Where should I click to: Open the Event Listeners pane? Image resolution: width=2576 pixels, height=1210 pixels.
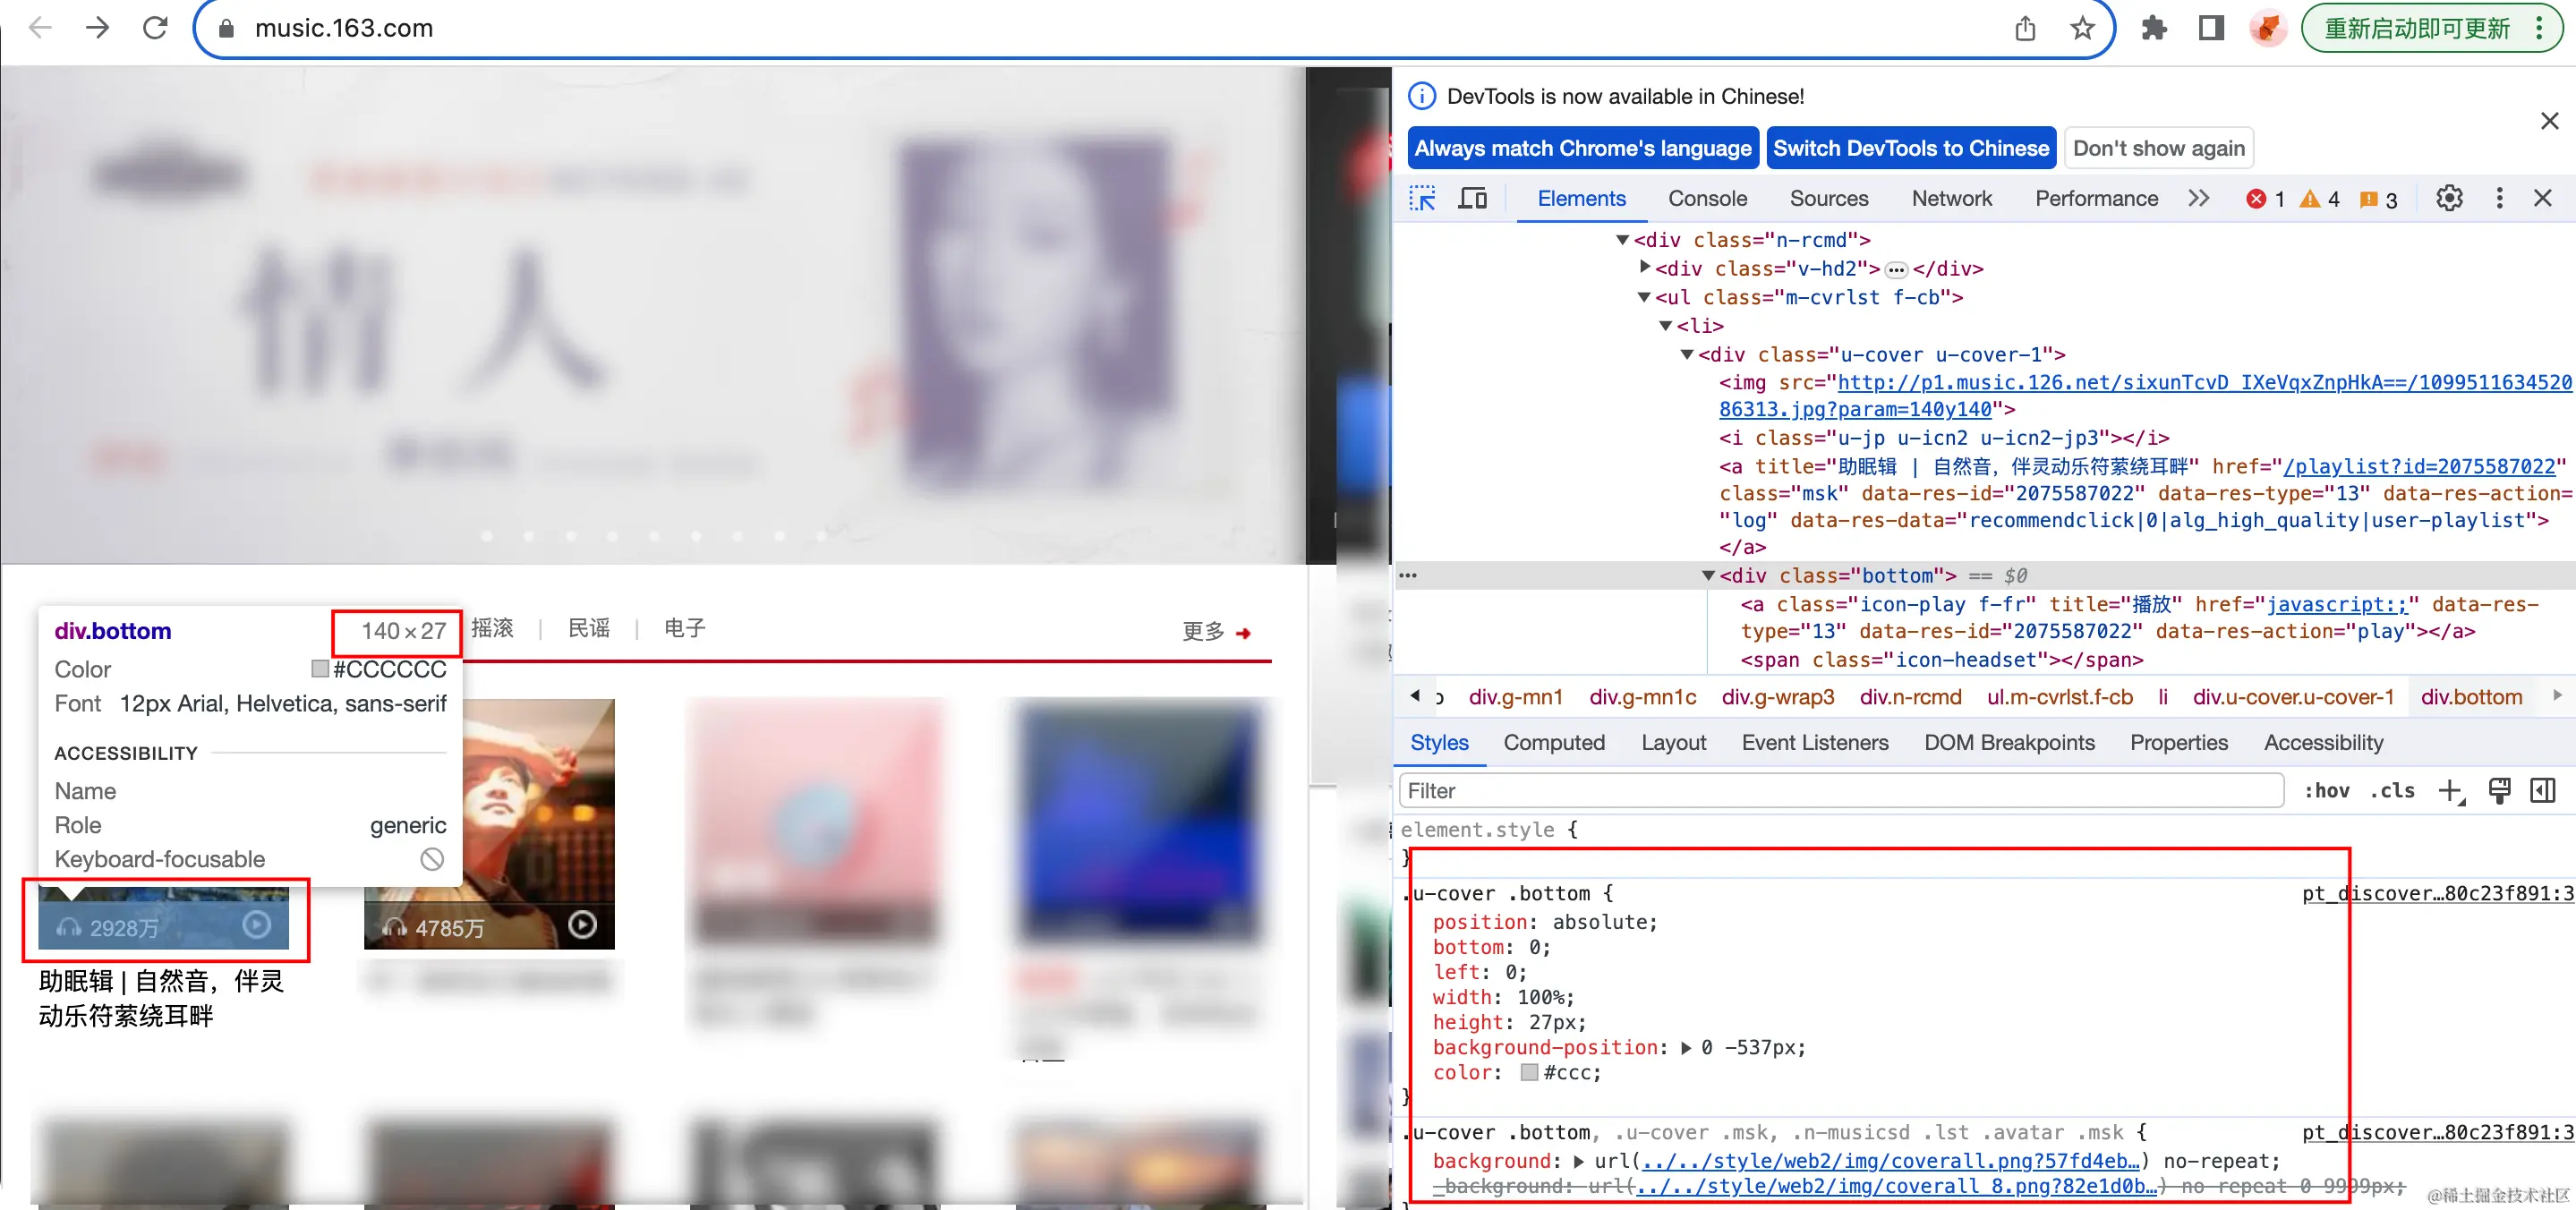1814,742
